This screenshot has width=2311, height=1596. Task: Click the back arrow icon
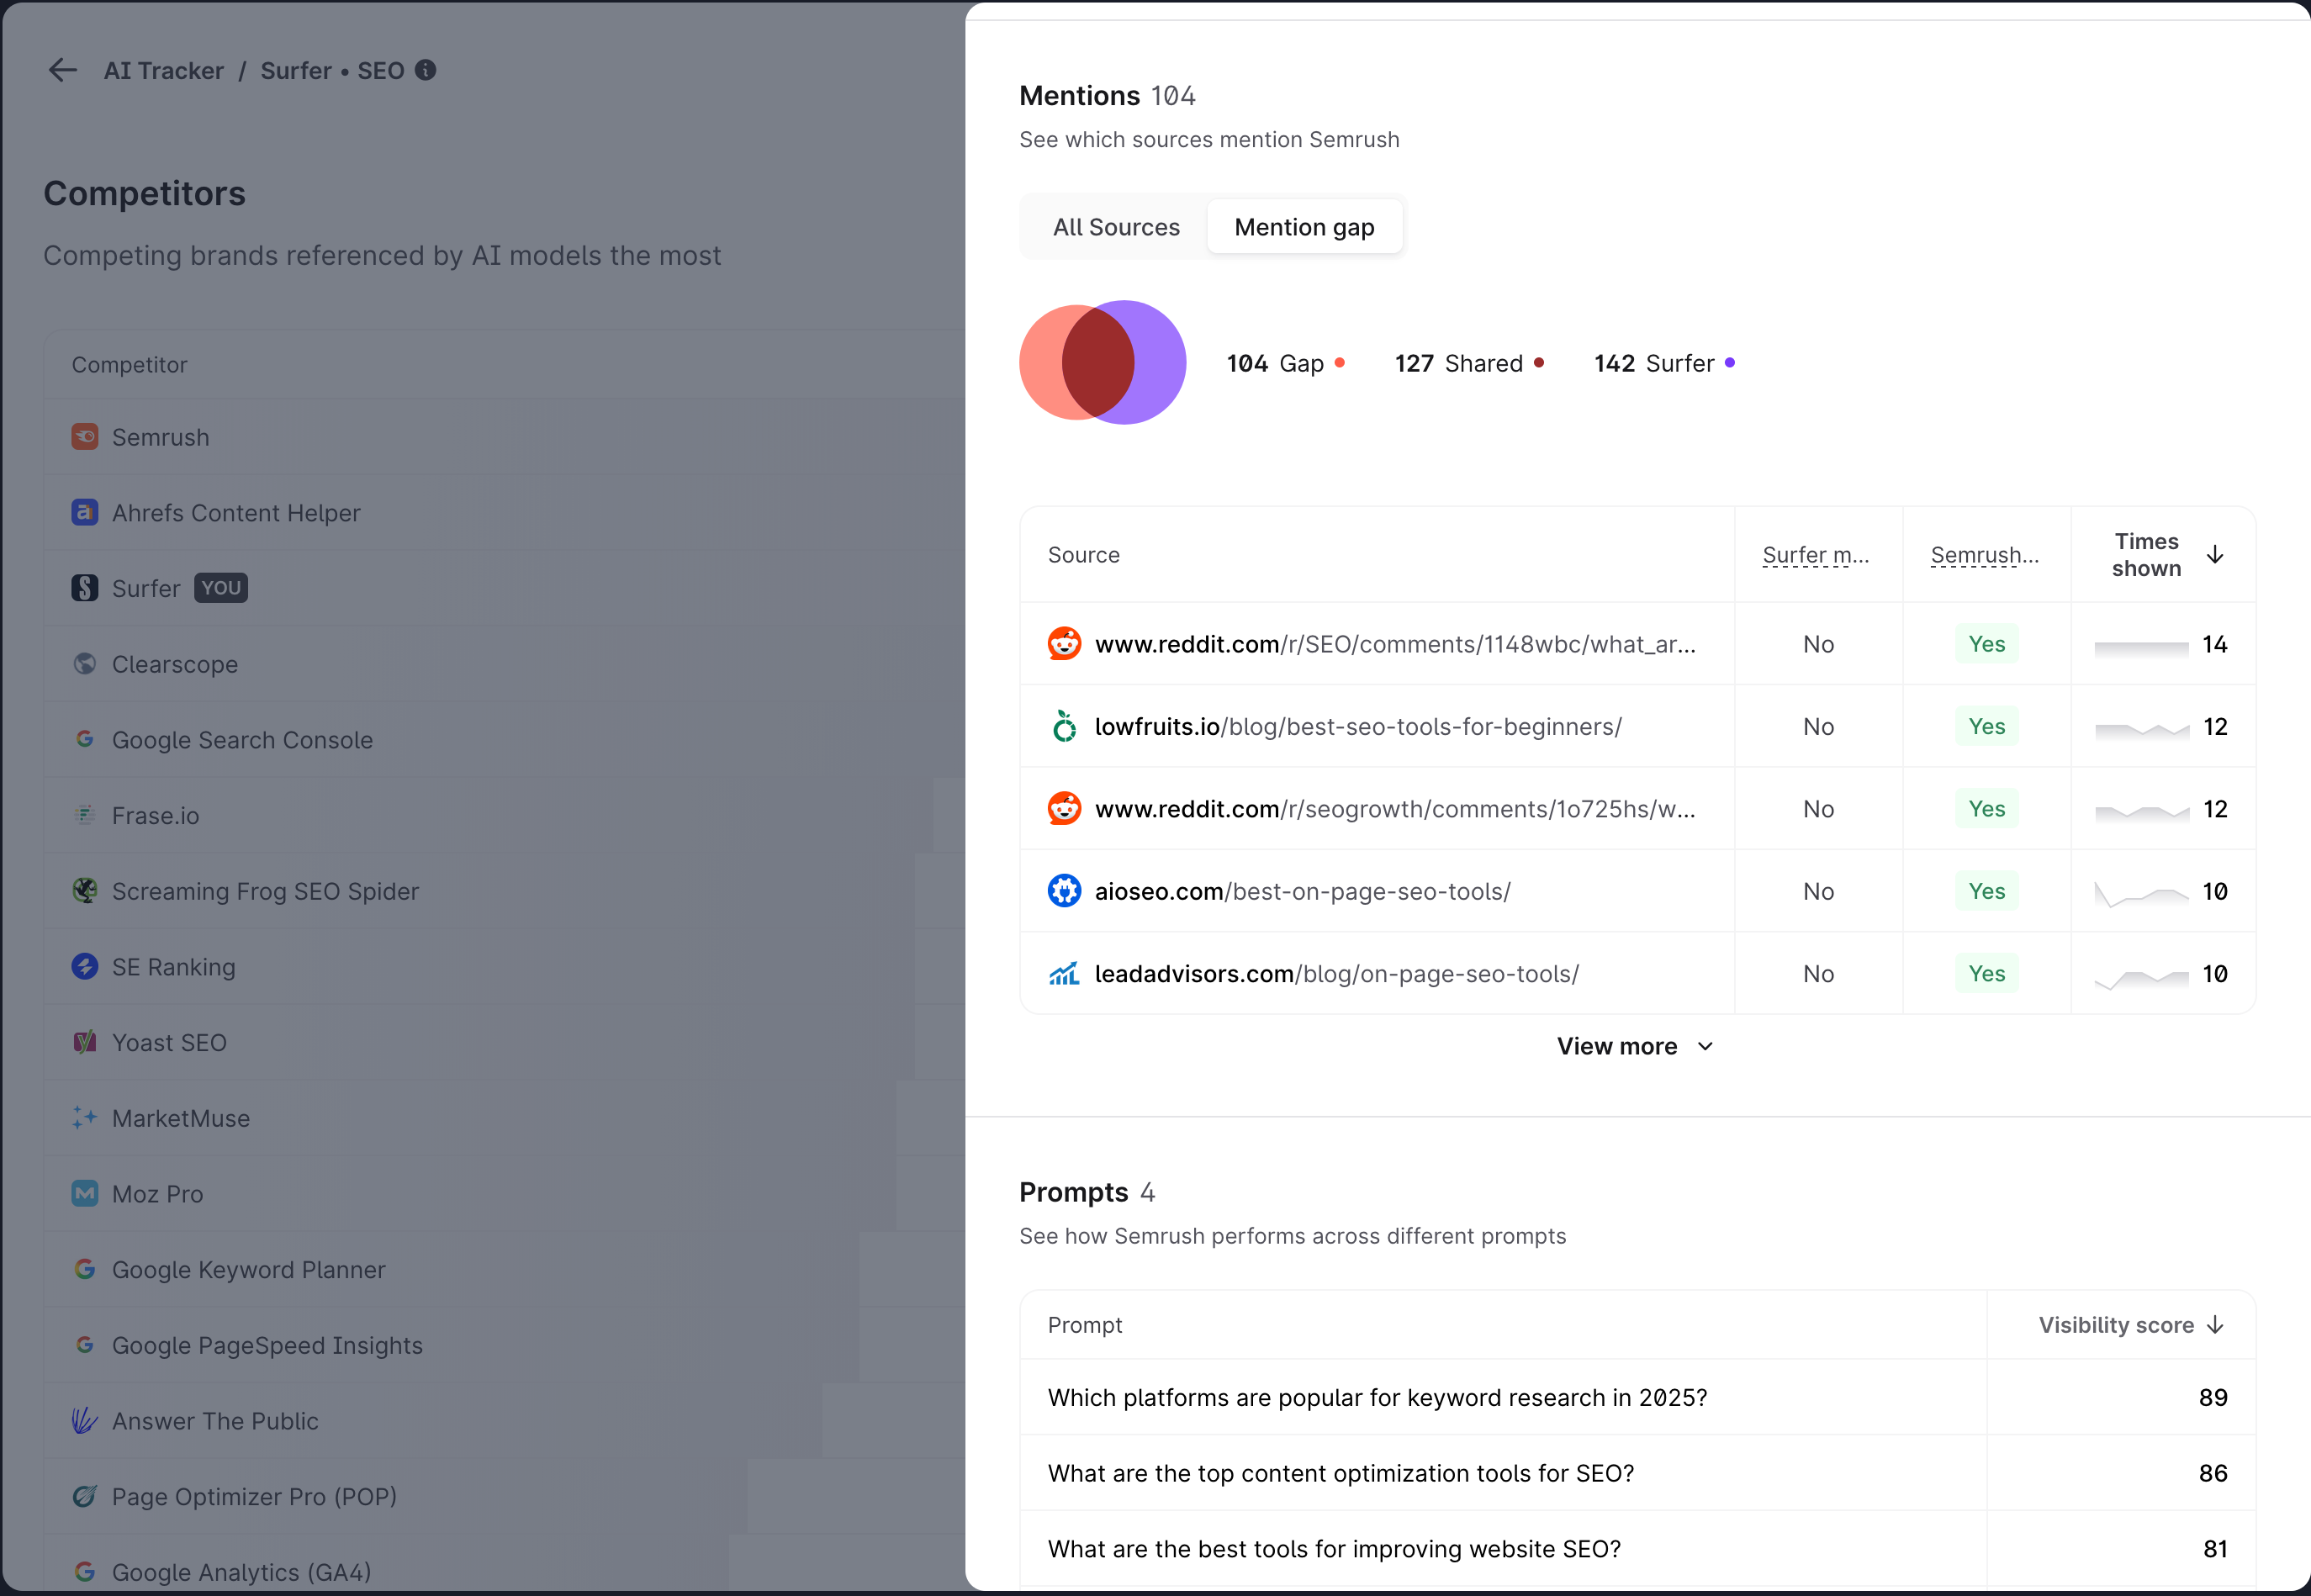pyautogui.click(x=62, y=70)
